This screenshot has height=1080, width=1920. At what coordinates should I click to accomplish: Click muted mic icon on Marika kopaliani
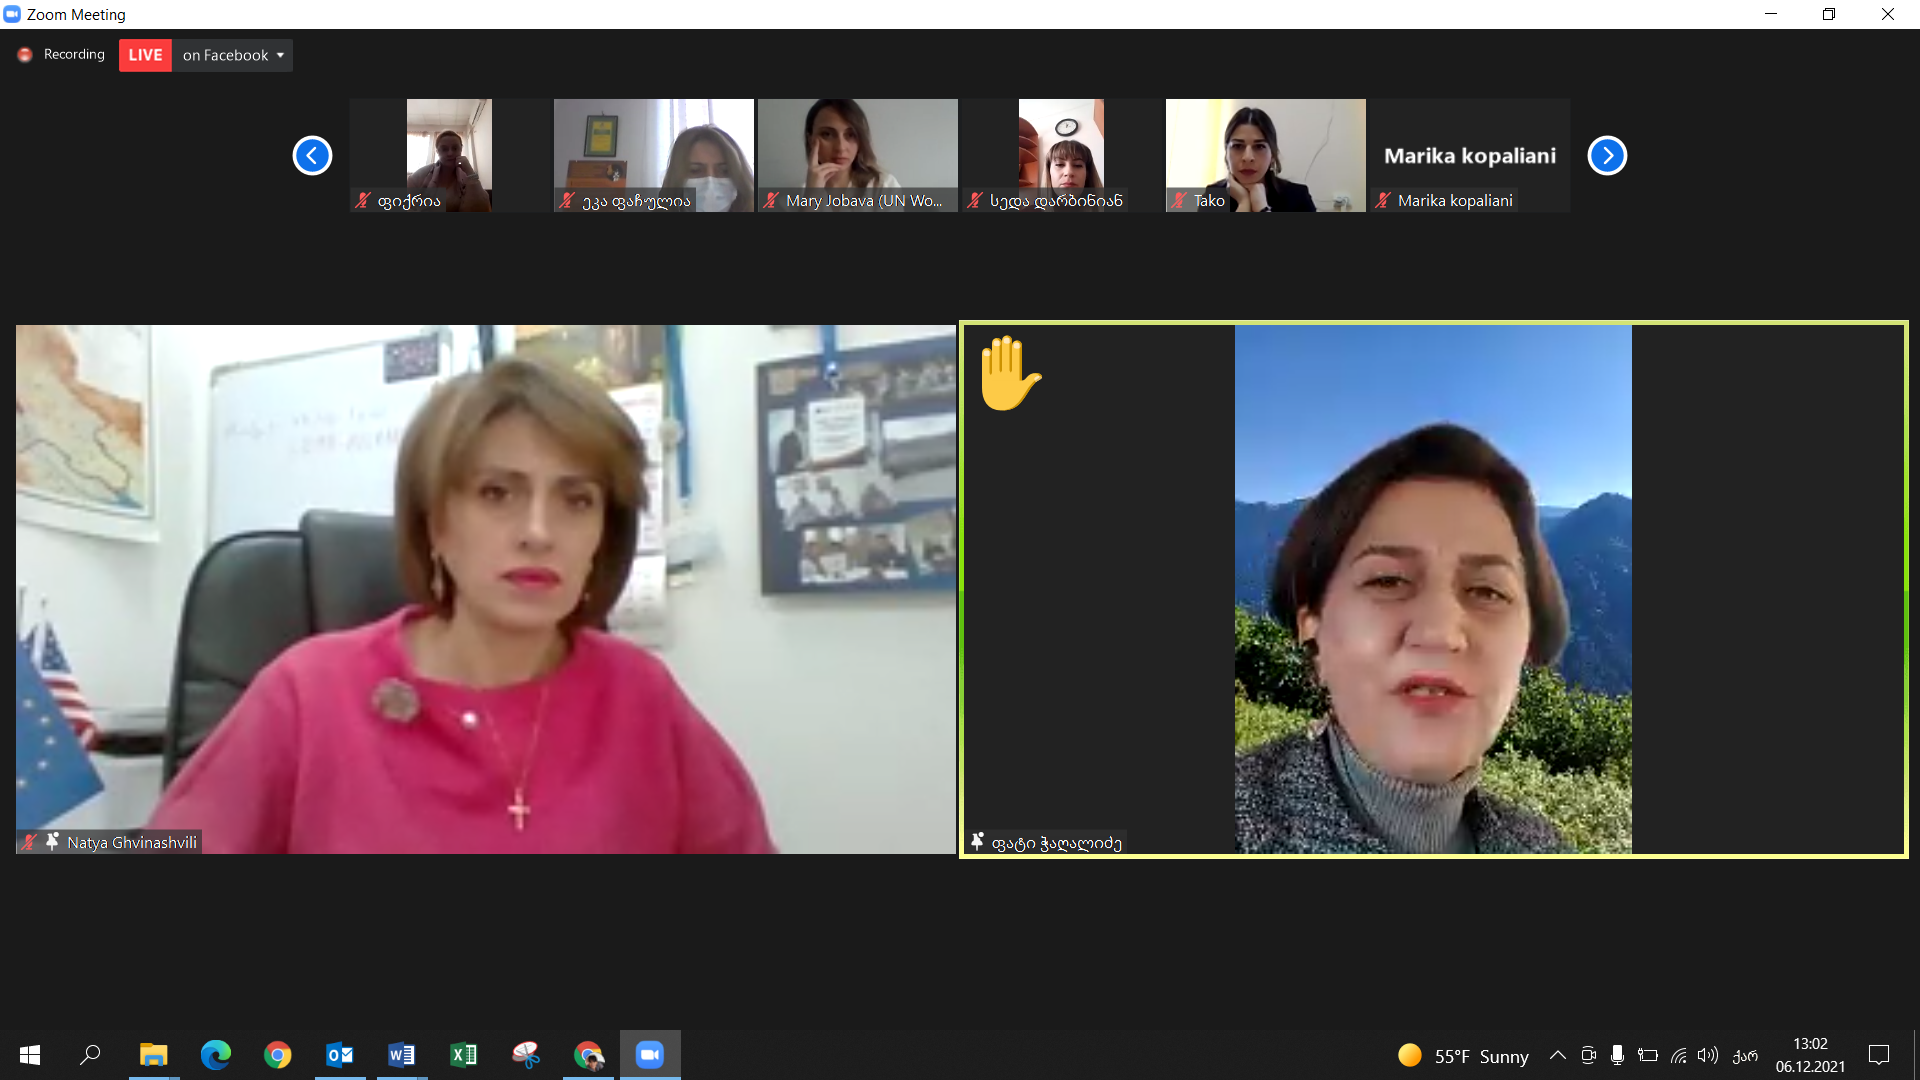(1383, 201)
